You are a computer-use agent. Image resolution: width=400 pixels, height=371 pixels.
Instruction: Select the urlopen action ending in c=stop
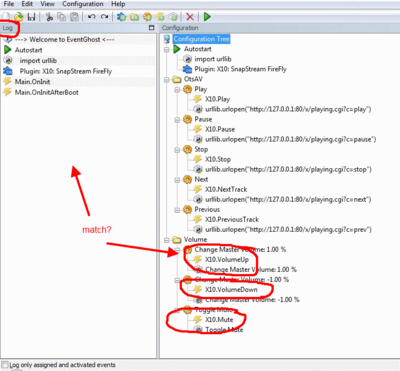(x=288, y=169)
